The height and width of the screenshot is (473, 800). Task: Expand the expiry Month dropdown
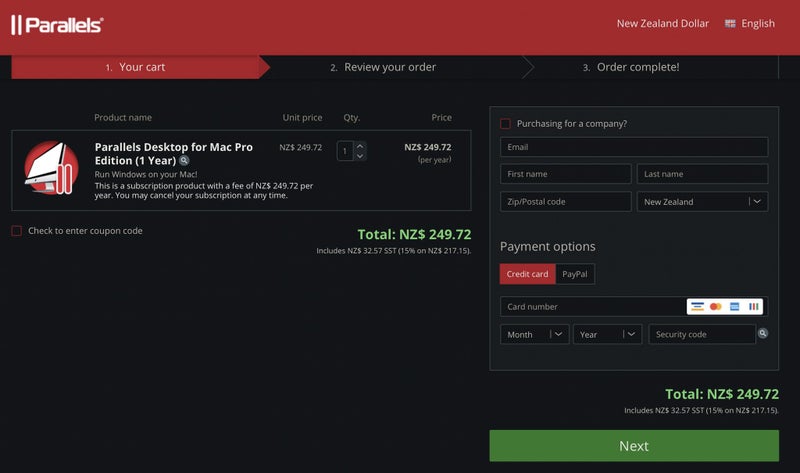pyautogui.click(x=534, y=334)
